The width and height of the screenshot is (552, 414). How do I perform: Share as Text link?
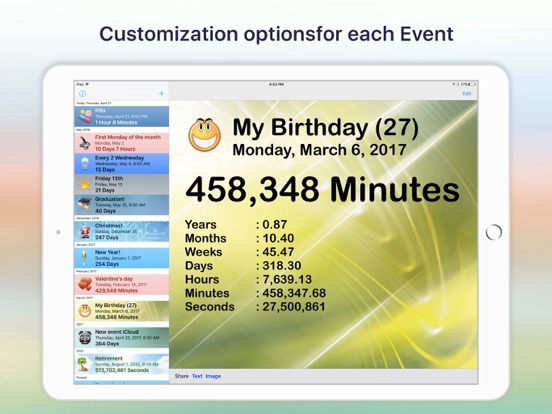[197, 376]
